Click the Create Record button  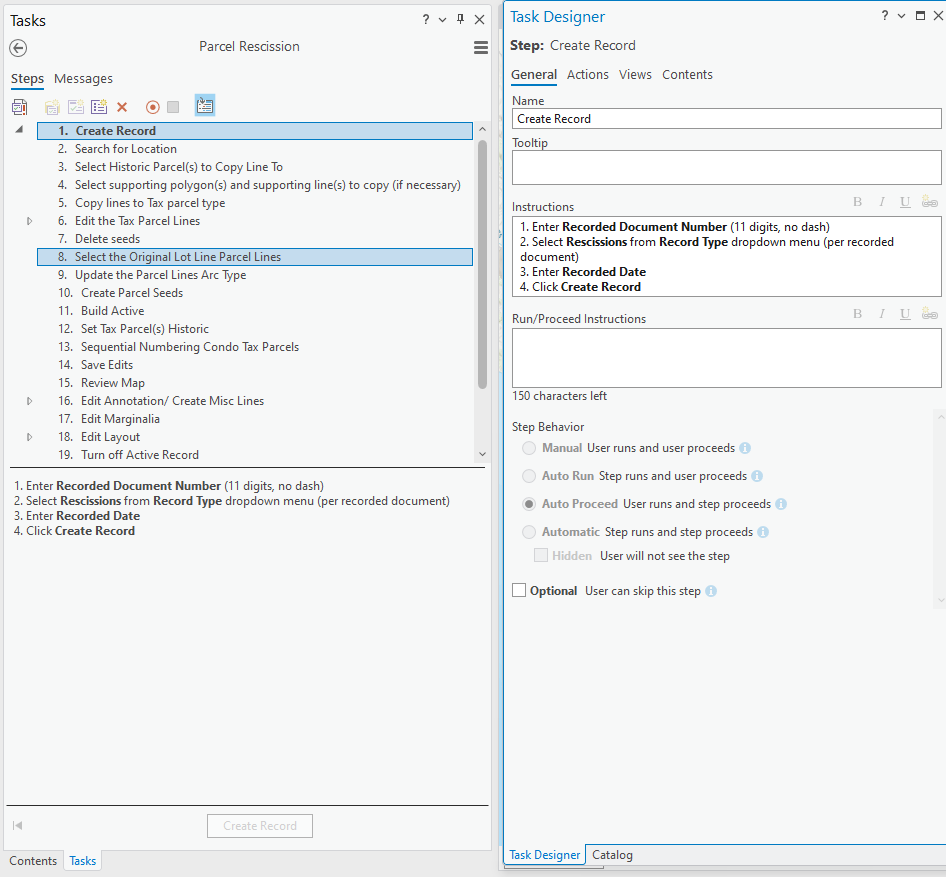pyautogui.click(x=259, y=825)
